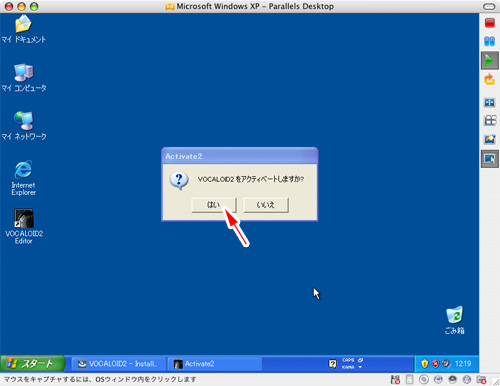Click the blue pause button in Parallels sidebar

[490, 41]
